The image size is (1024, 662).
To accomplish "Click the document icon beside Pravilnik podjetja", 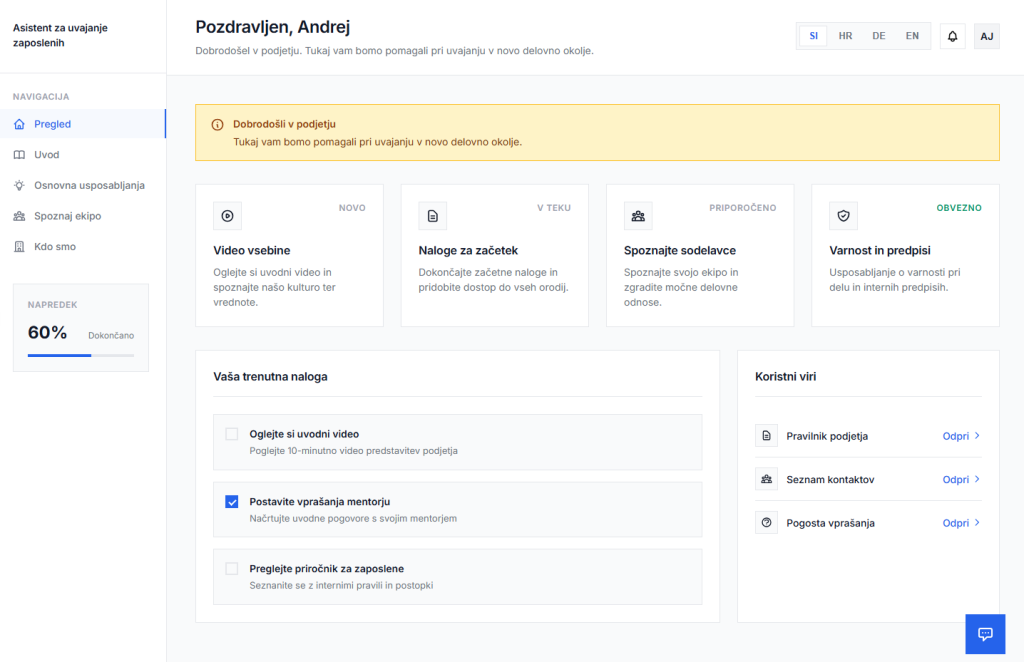I will 767,436.
